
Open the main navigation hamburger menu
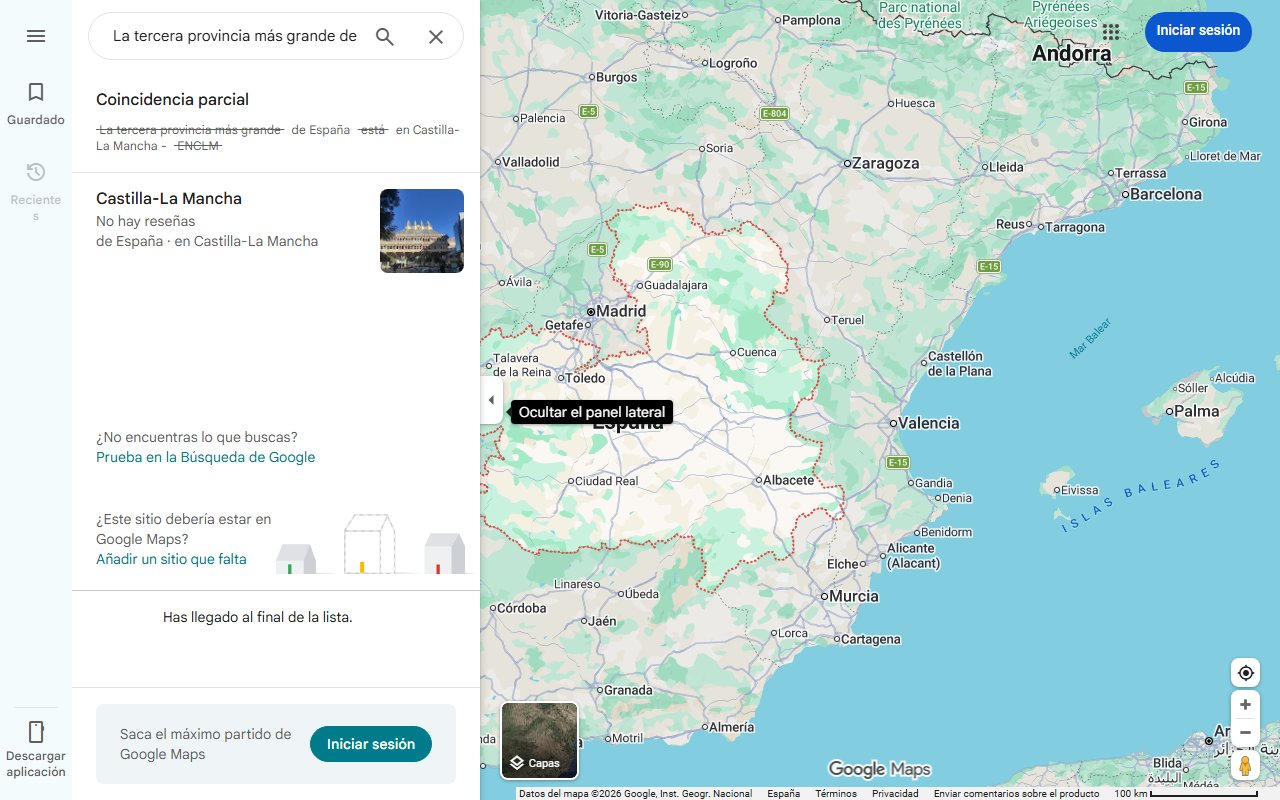coord(36,36)
